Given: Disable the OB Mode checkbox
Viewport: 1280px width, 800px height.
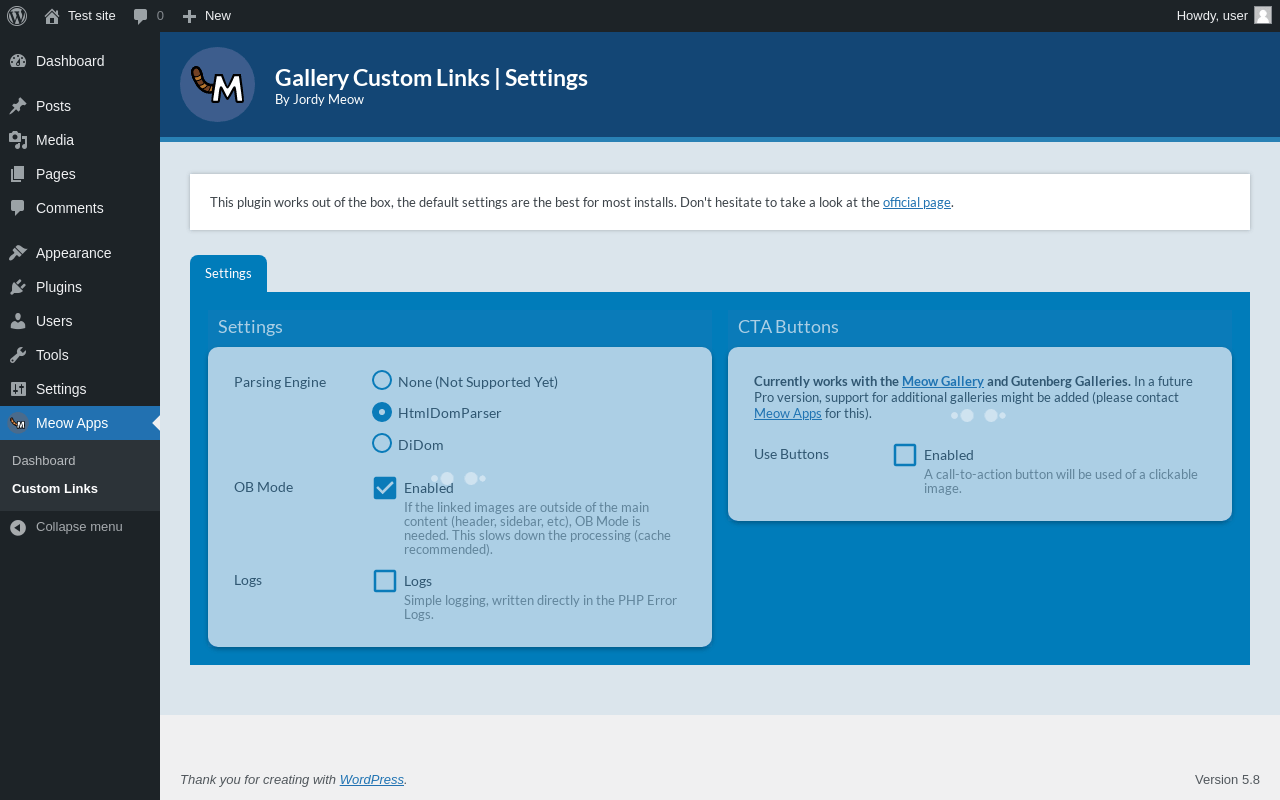Looking at the screenshot, I should click(385, 488).
